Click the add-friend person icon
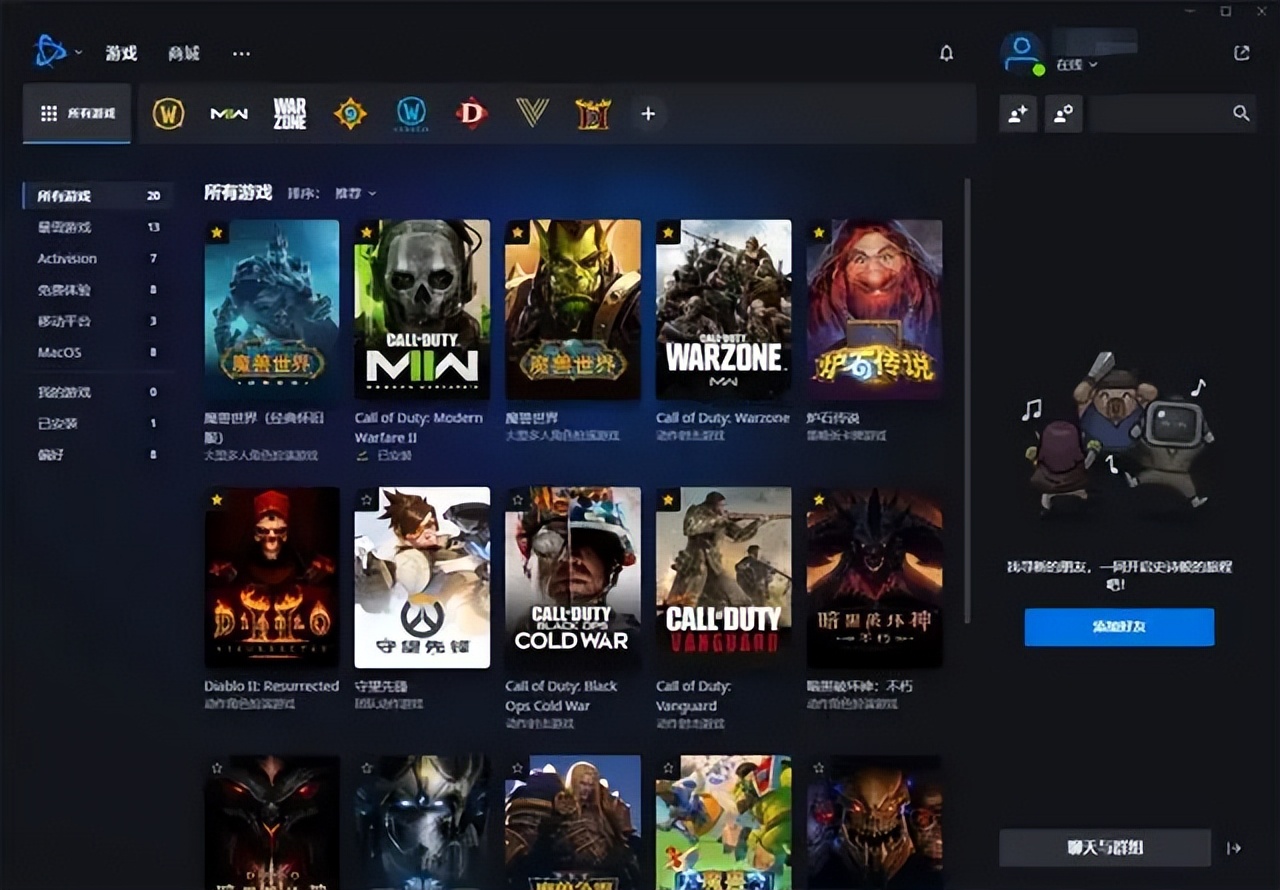Screen dimensions: 1280x890 tap(1017, 114)
